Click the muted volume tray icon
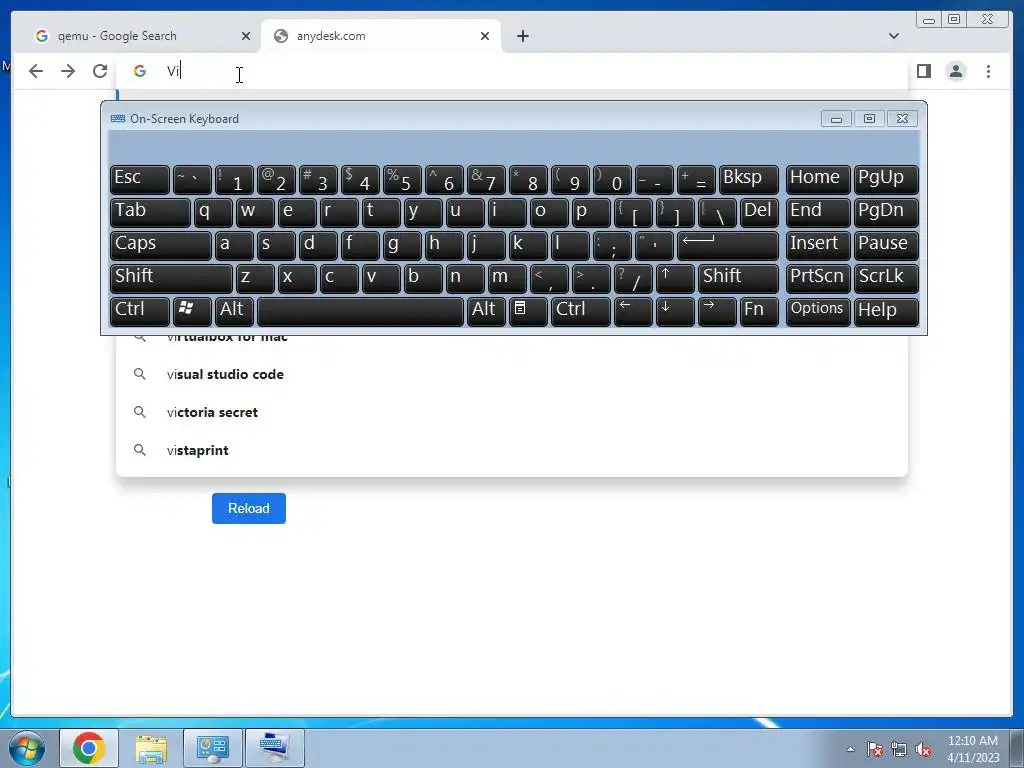1024x768 pixels. click(923, 749)
